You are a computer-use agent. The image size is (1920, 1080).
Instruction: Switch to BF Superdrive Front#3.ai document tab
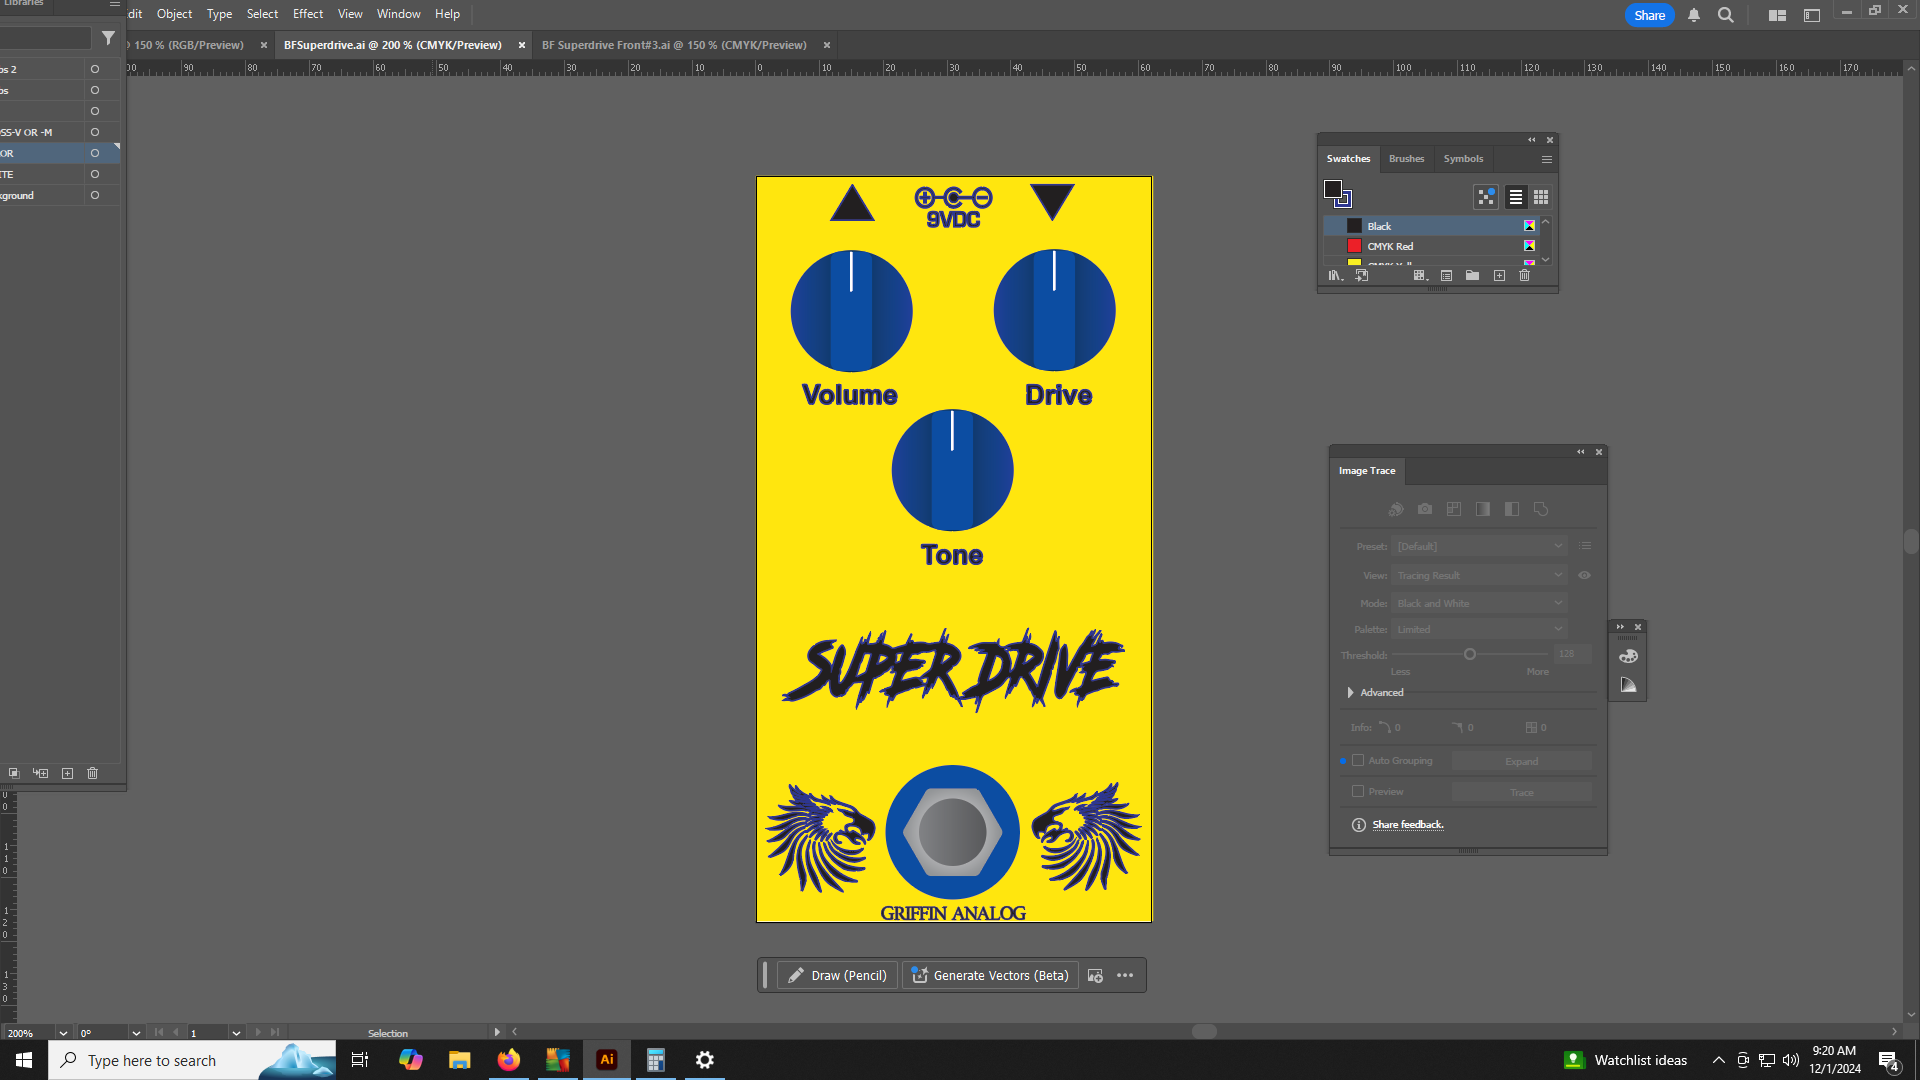(x=674, y=45)
